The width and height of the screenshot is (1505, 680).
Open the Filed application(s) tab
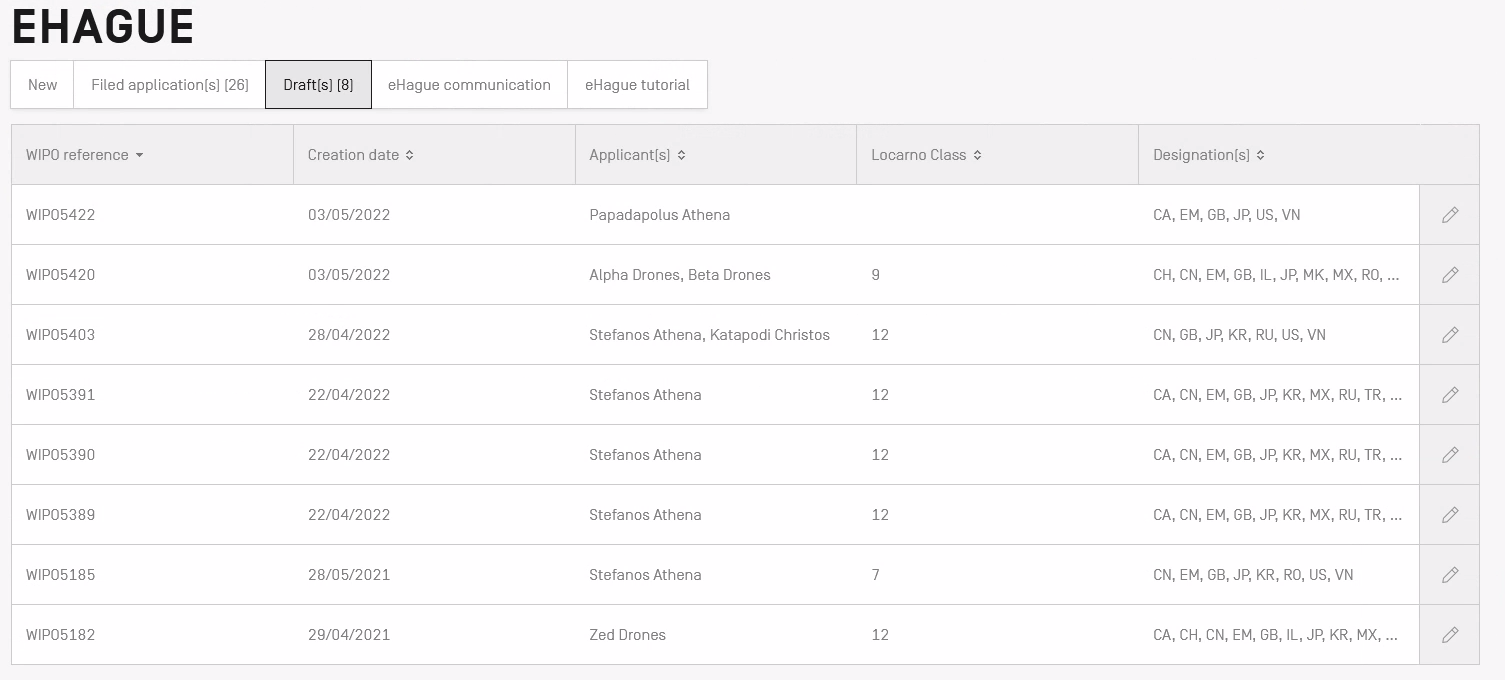point(169,85)
